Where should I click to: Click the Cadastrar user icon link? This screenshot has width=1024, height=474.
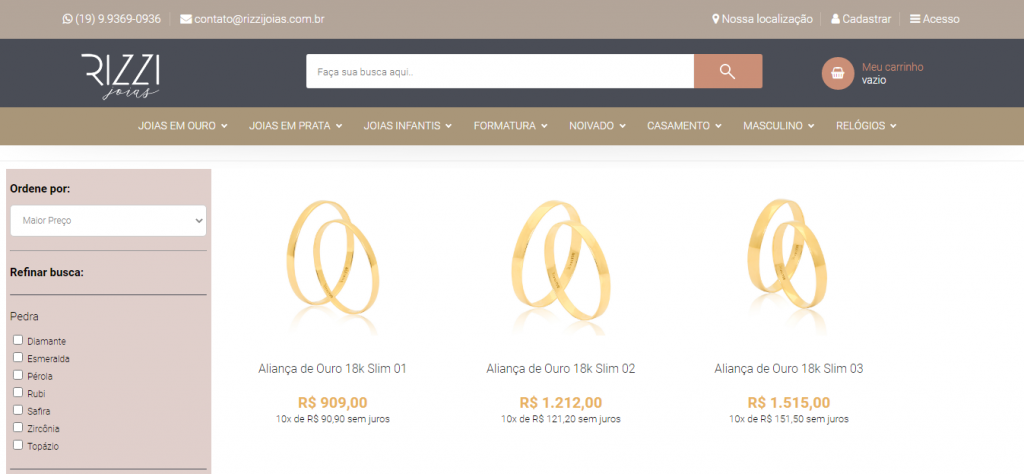click(x=836, y=19)
